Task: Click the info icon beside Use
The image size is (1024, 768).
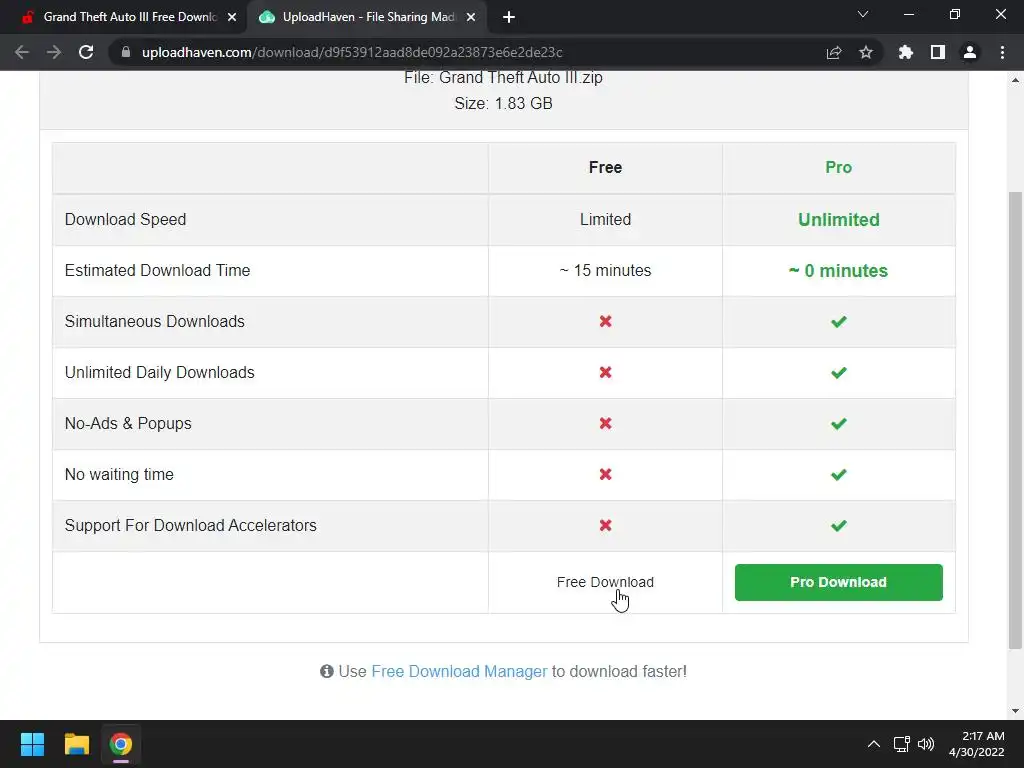Action: (327, 671)
